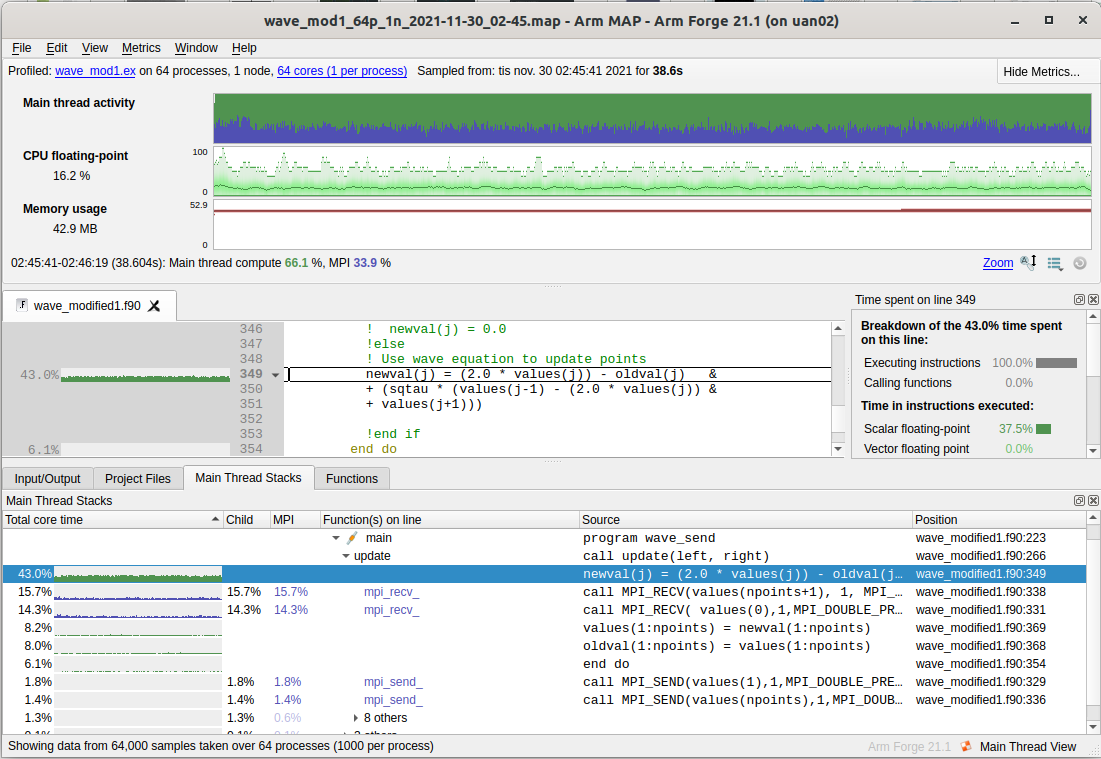
Task: Click the grey reset zoom circular icon
Action: (1080, 263)
